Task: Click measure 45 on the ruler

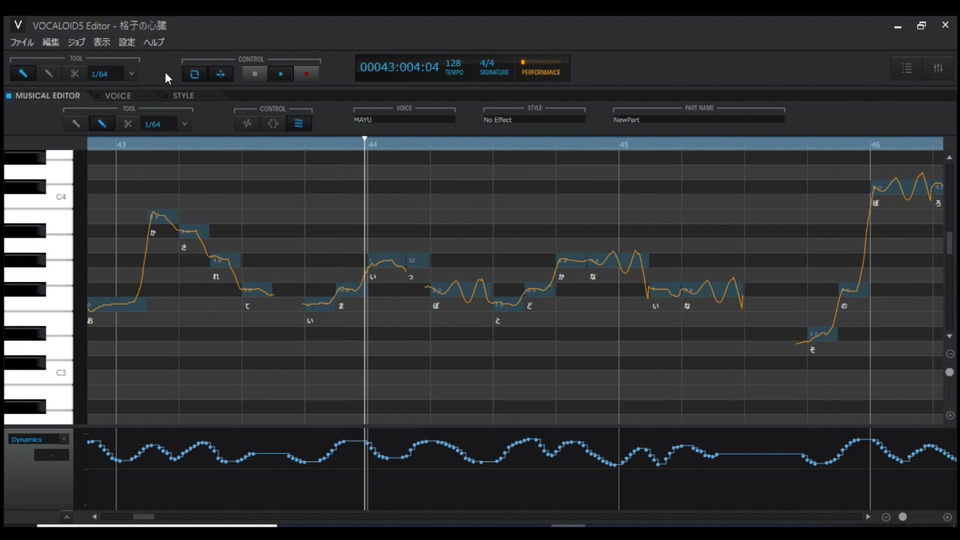Action: pyautogui.click(x=624, y=144)
